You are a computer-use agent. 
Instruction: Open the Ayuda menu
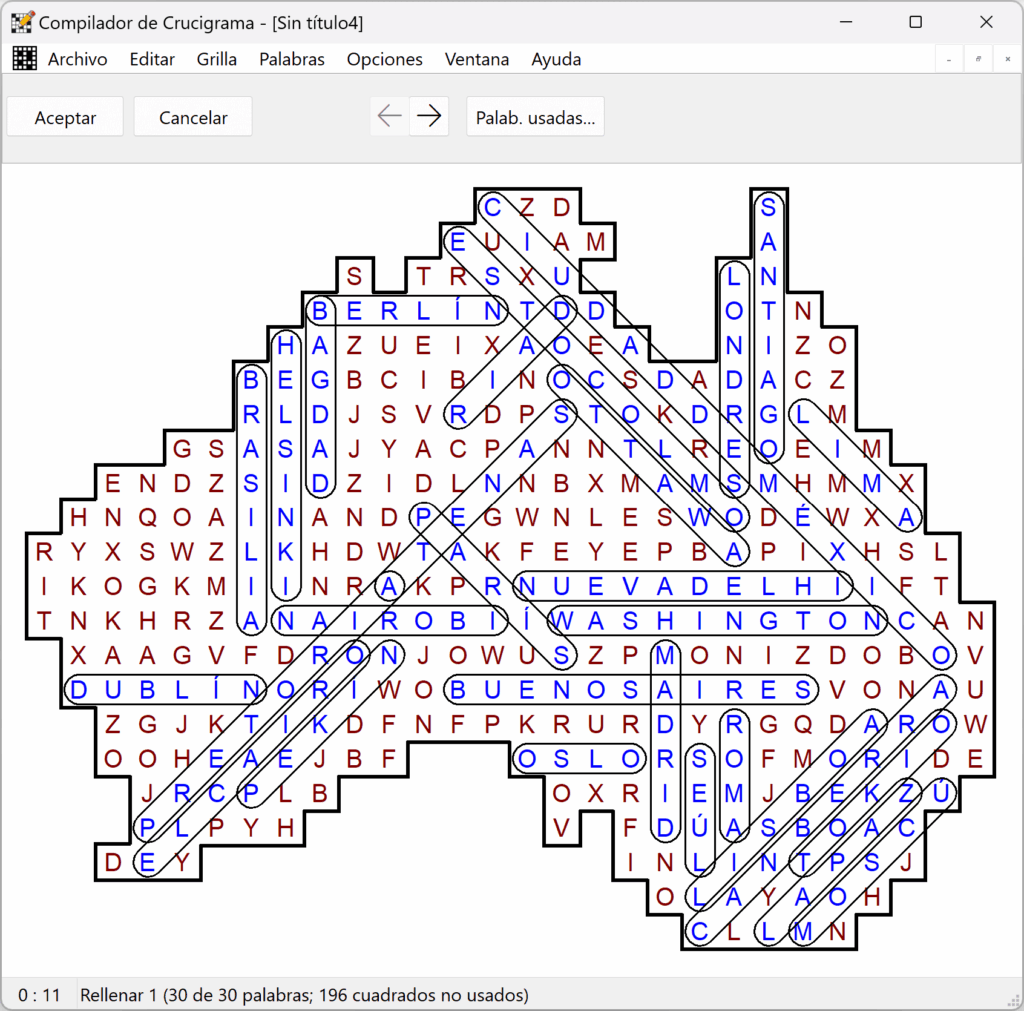point(556,59)
